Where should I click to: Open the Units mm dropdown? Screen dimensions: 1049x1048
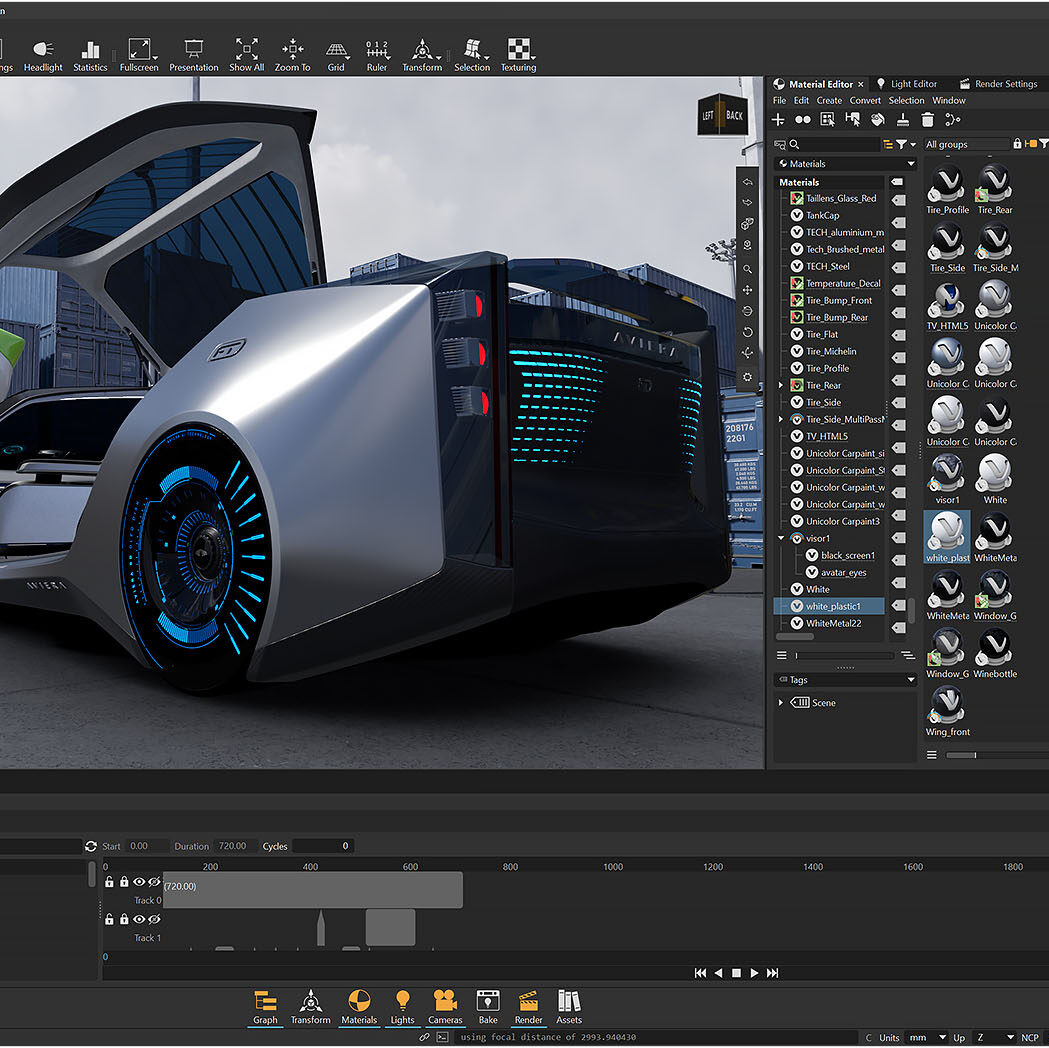[x=926, y=1037]
